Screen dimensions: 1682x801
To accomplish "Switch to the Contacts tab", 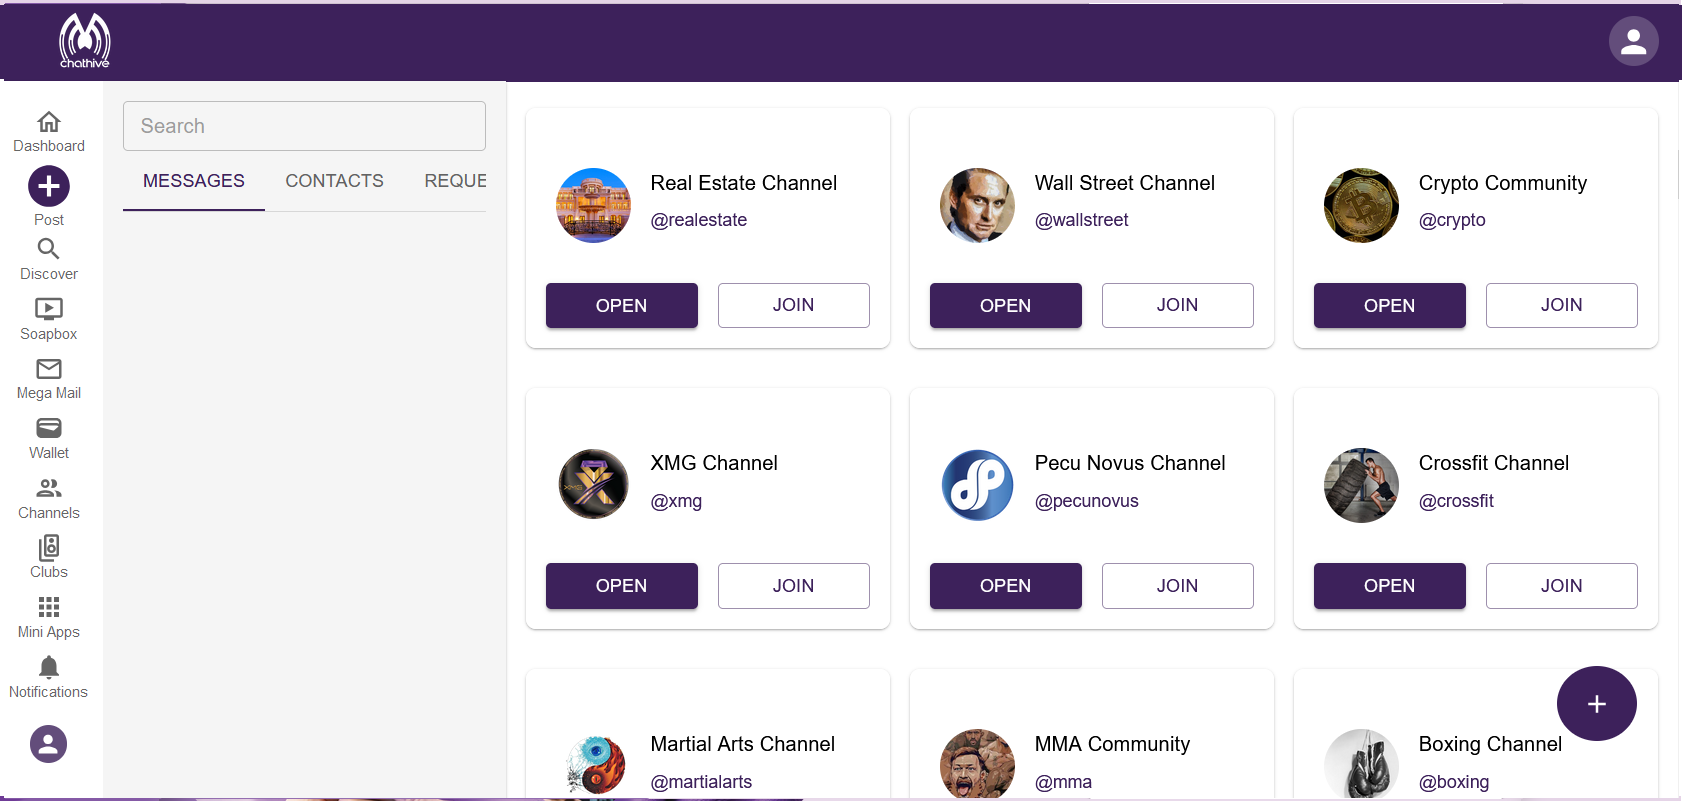I will (334, 181).
